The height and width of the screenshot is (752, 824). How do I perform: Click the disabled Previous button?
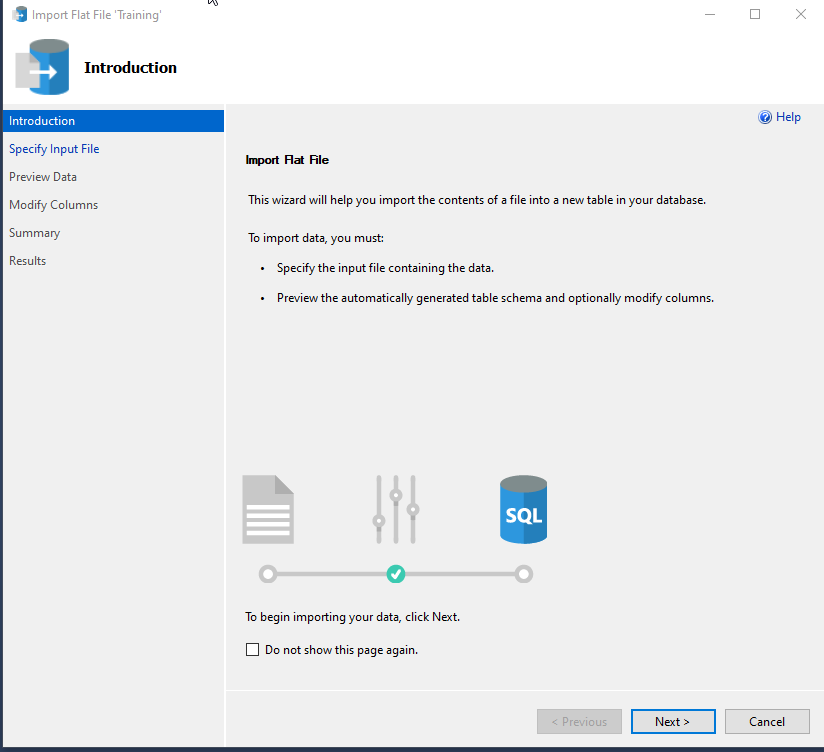tap(579, 722)
